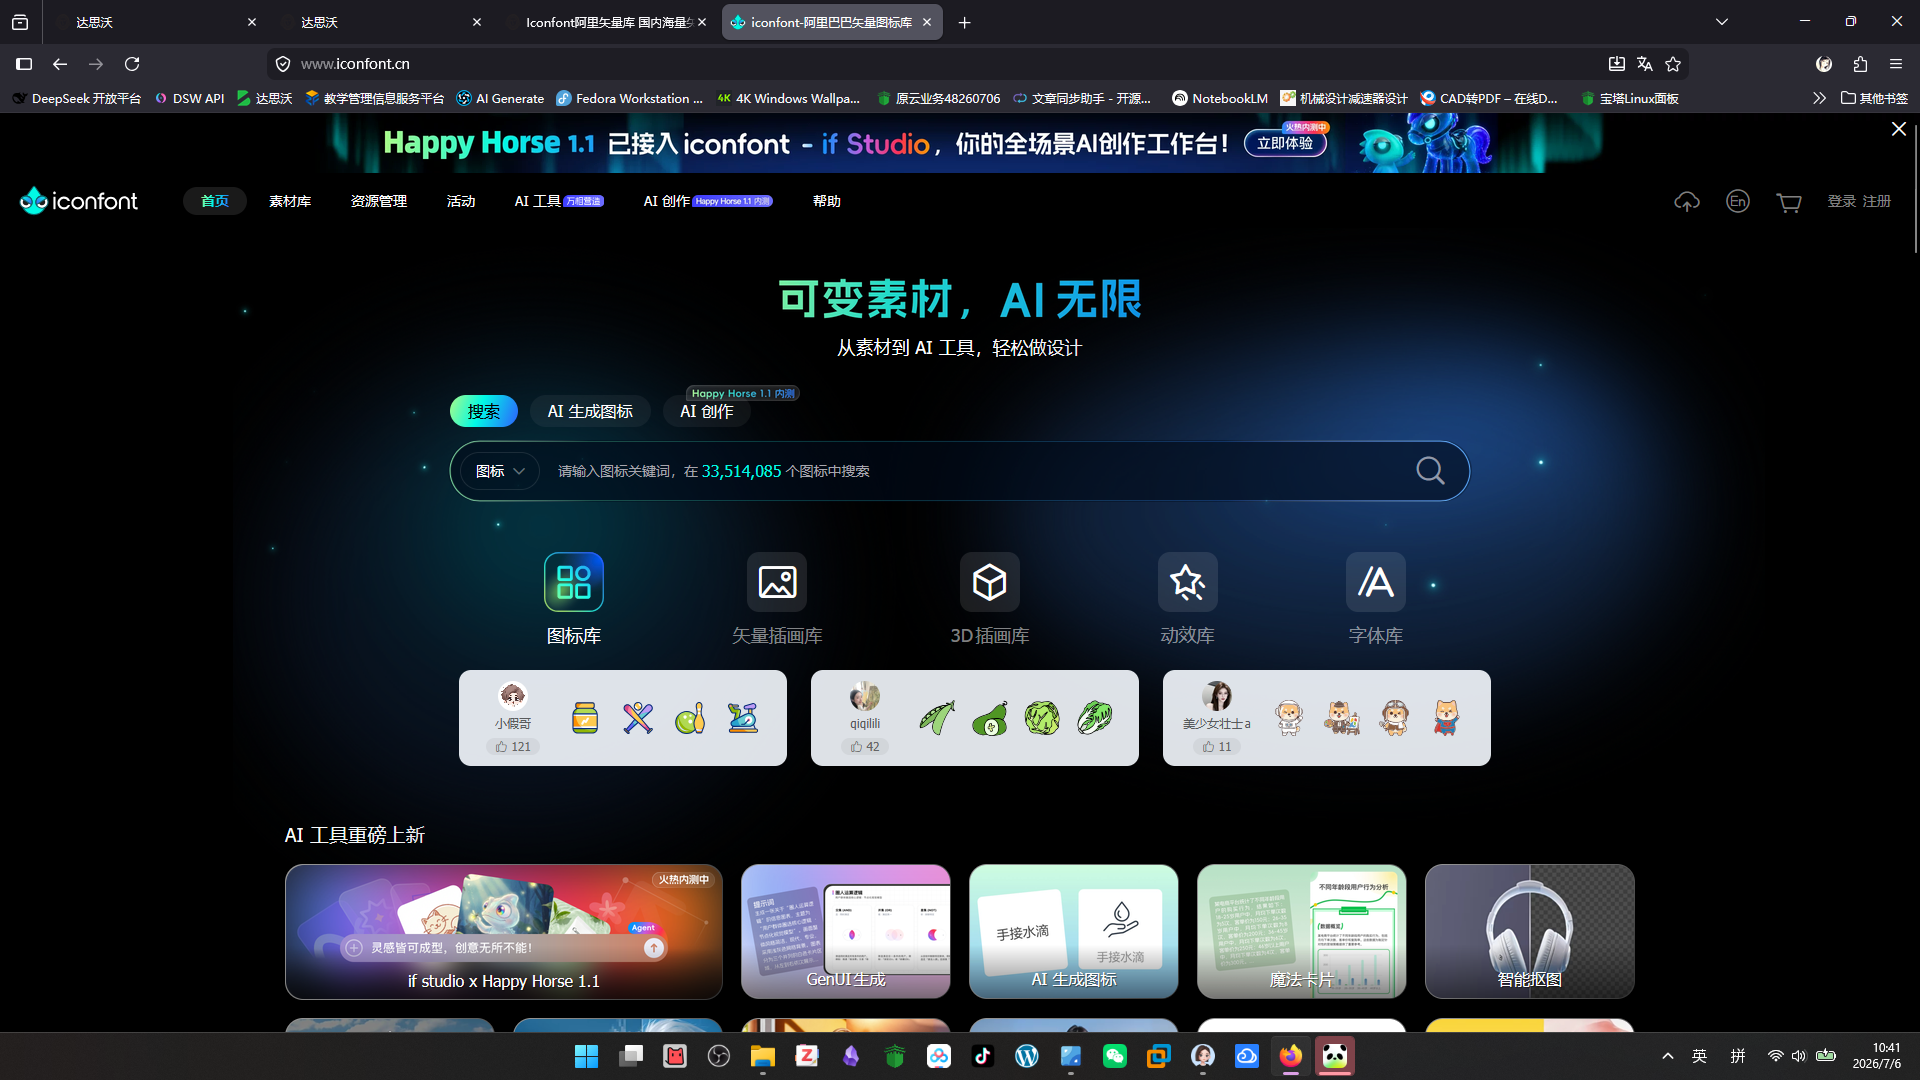Switch to Iconfont阿里矢量库 browser tab

click(x=605, y=22)
